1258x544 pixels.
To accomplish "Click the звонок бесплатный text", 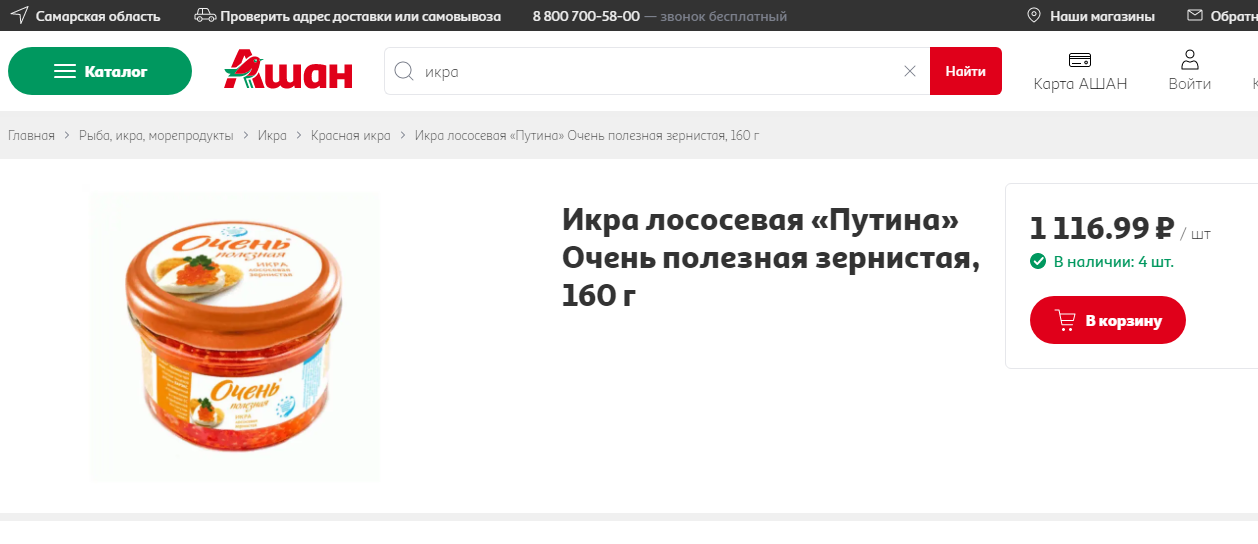I will 723,16.
